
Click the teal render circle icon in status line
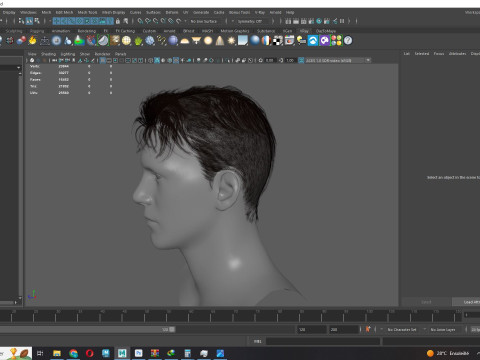pyautogui.click(x=319, y=21)
